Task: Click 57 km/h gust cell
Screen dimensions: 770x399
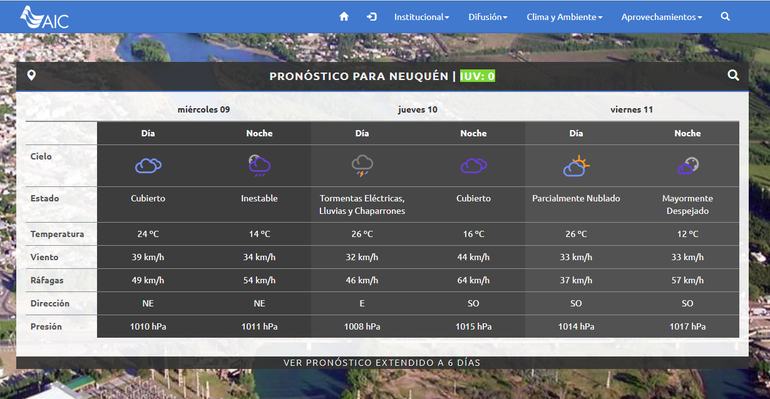Action: click(x=688, y=280)
